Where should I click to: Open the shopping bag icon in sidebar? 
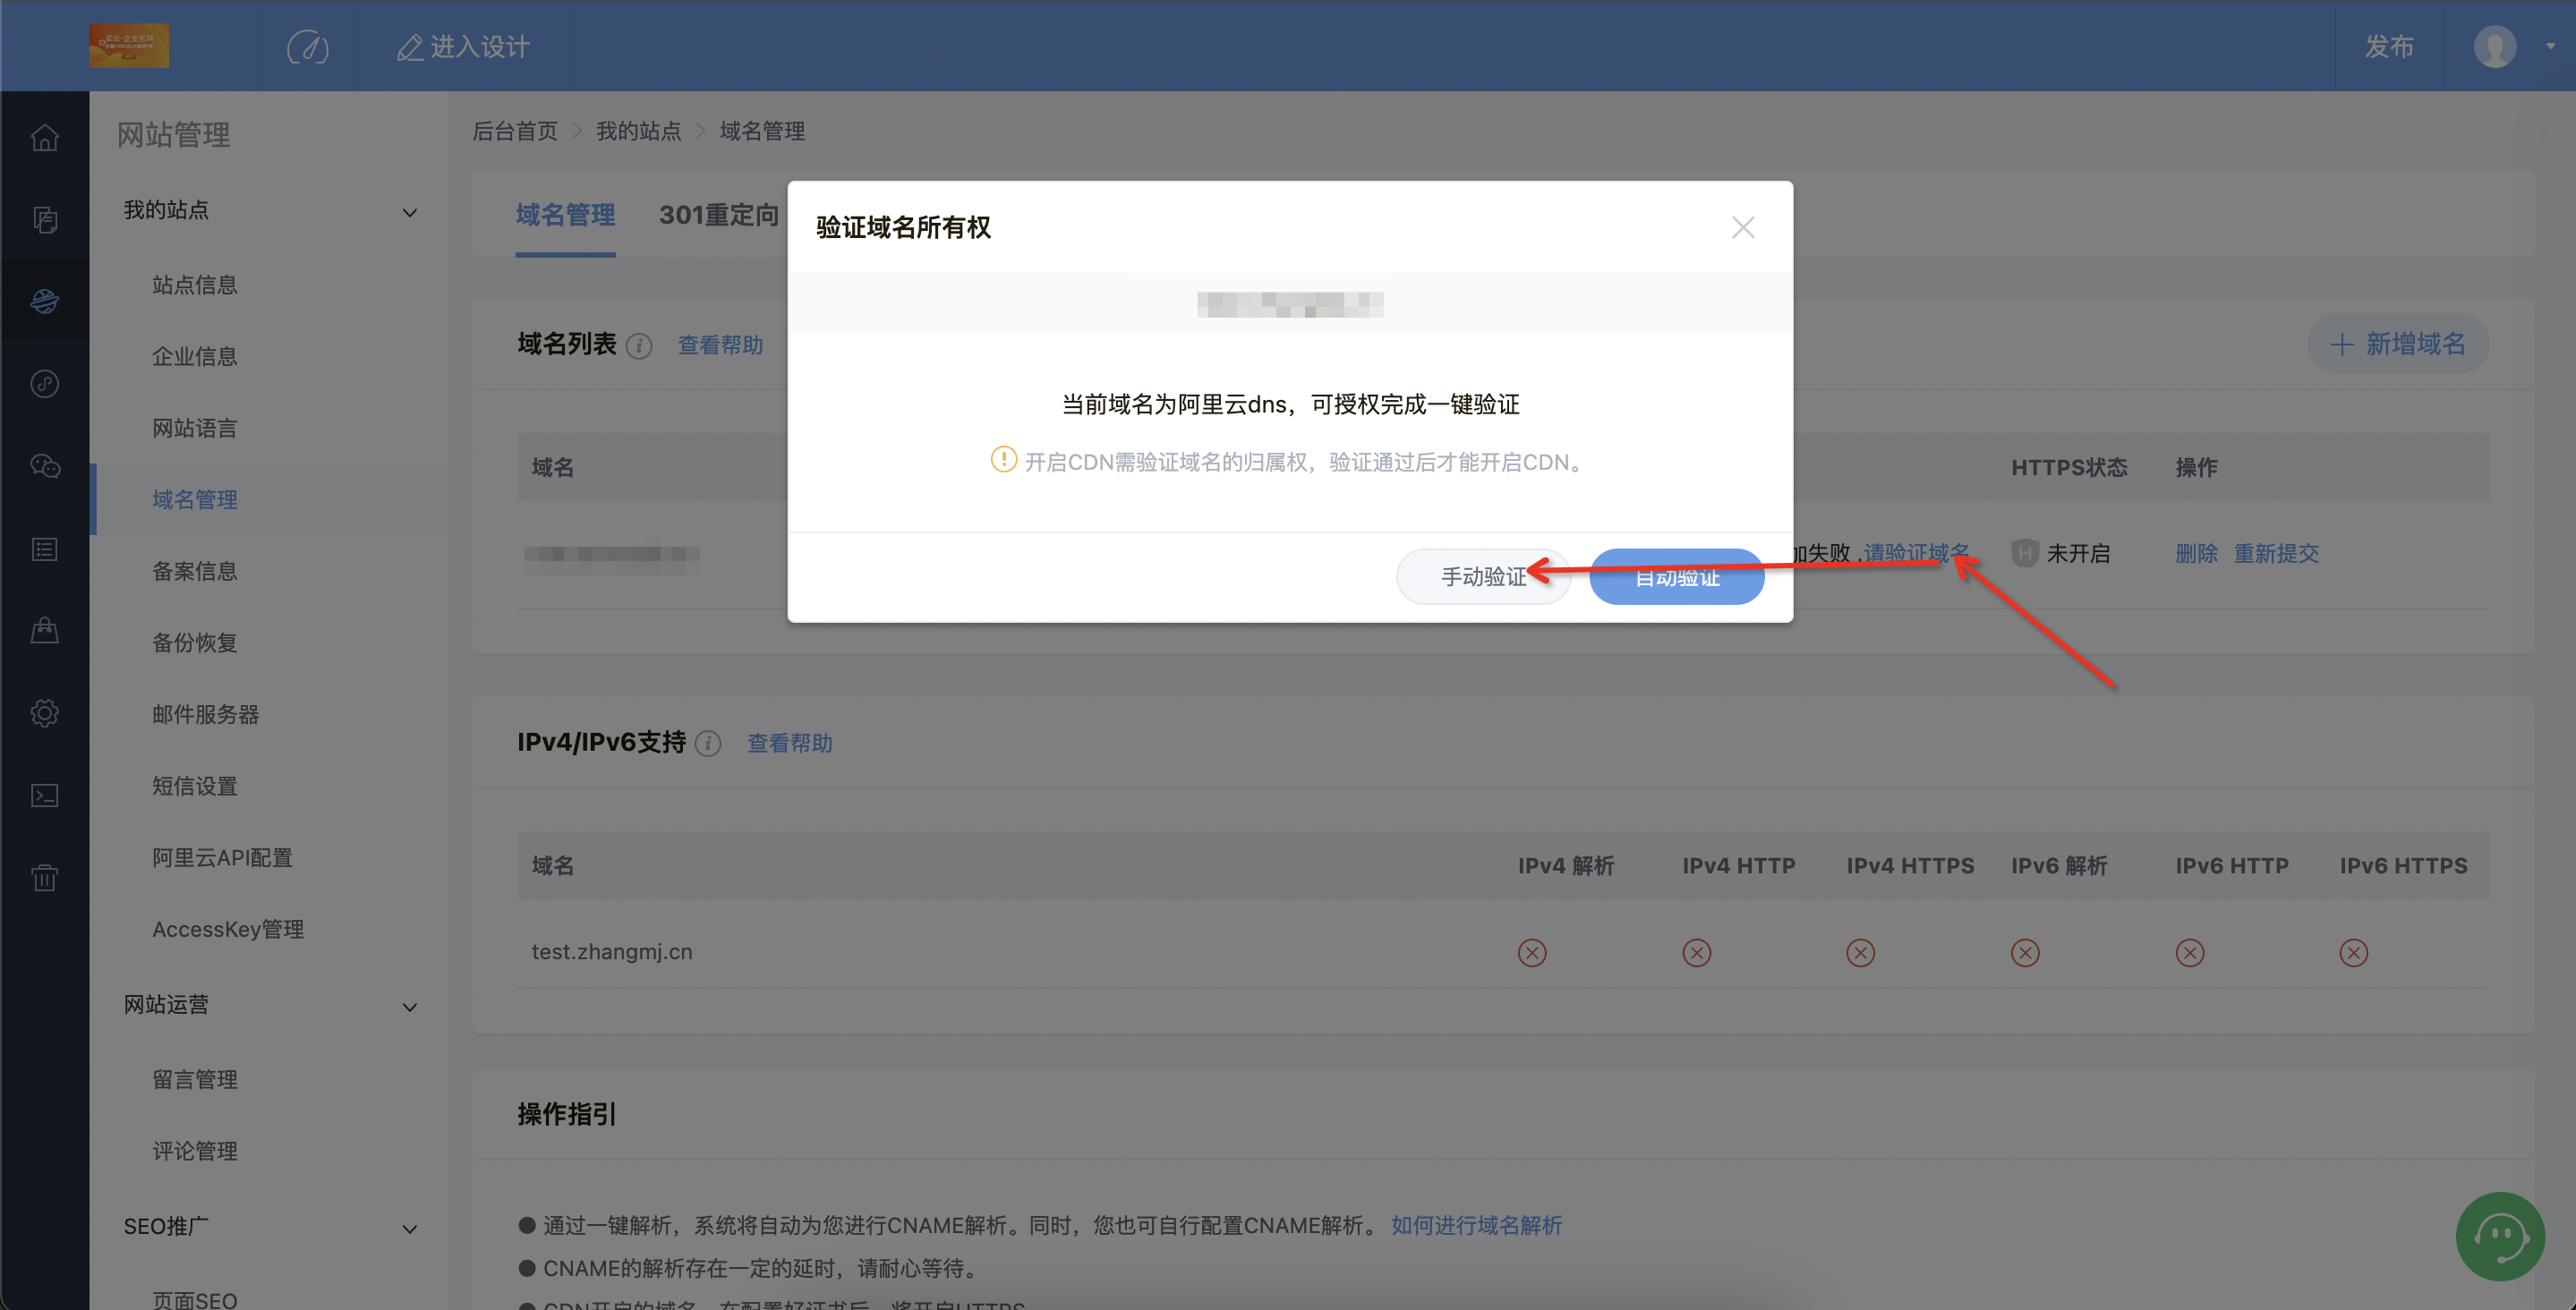tap(45, 630)
